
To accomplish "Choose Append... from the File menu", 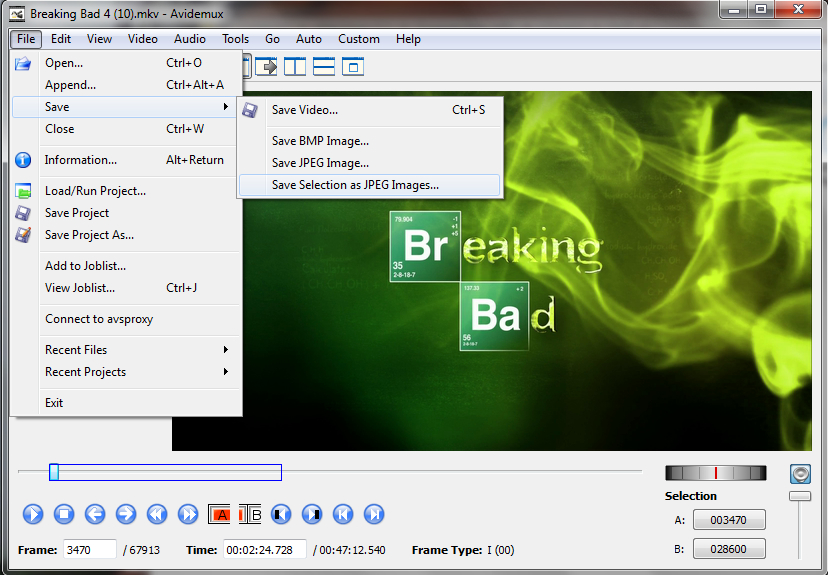I will click(126, 85).
